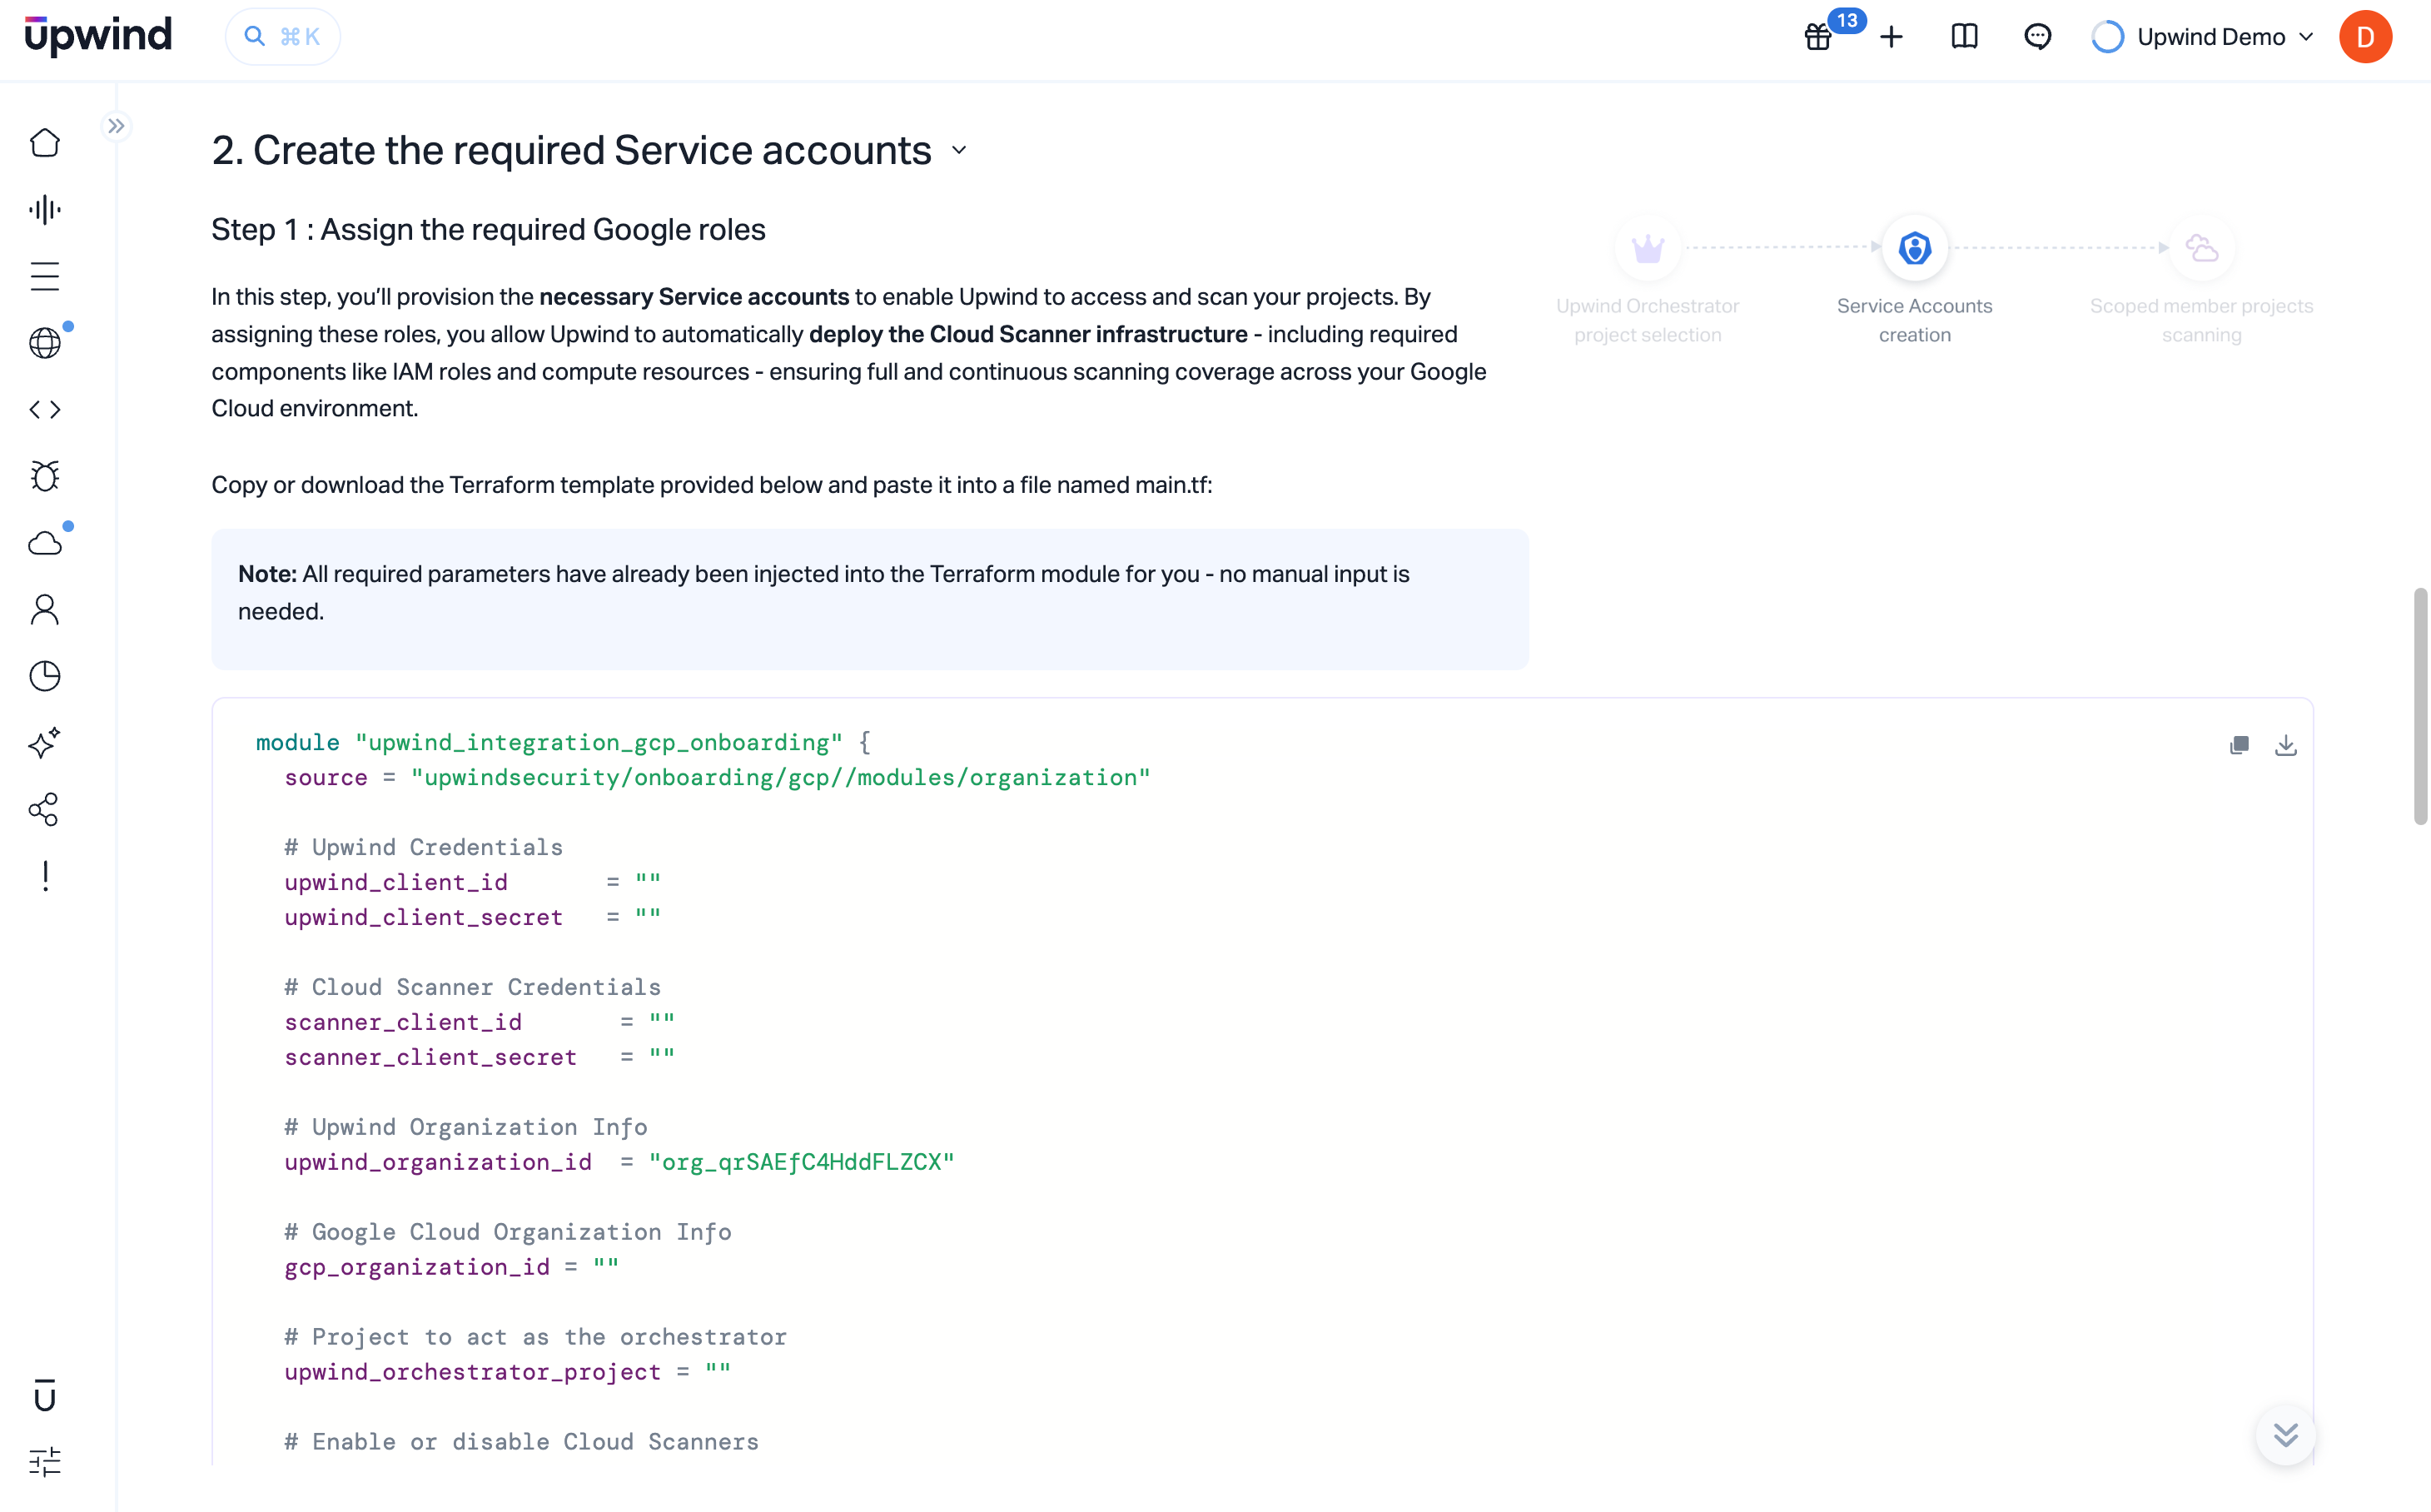Viewport: 2431px width, 1512px height.
Task: Click the upwind_client_secret line
Action: tap(472, 917)
